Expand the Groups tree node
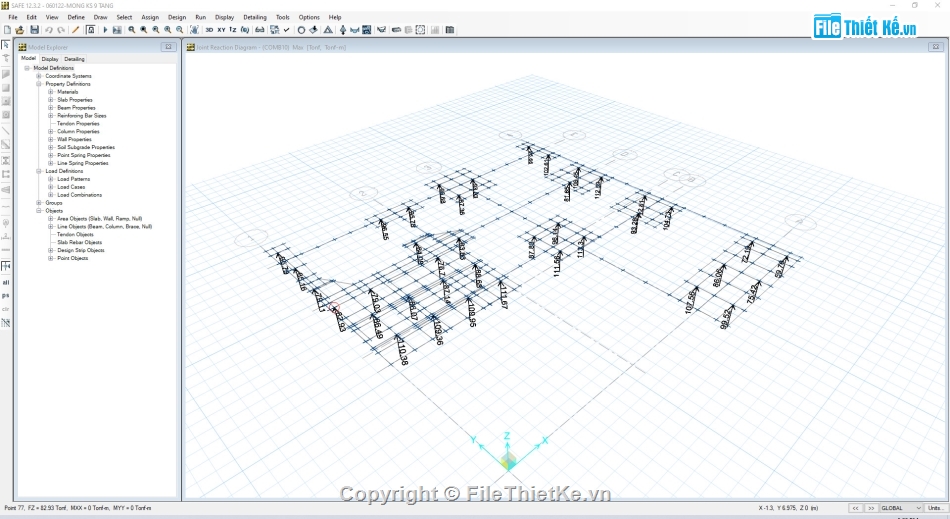Image resolution: width=950 pixels, height=519 pixels. coord(39,203)
